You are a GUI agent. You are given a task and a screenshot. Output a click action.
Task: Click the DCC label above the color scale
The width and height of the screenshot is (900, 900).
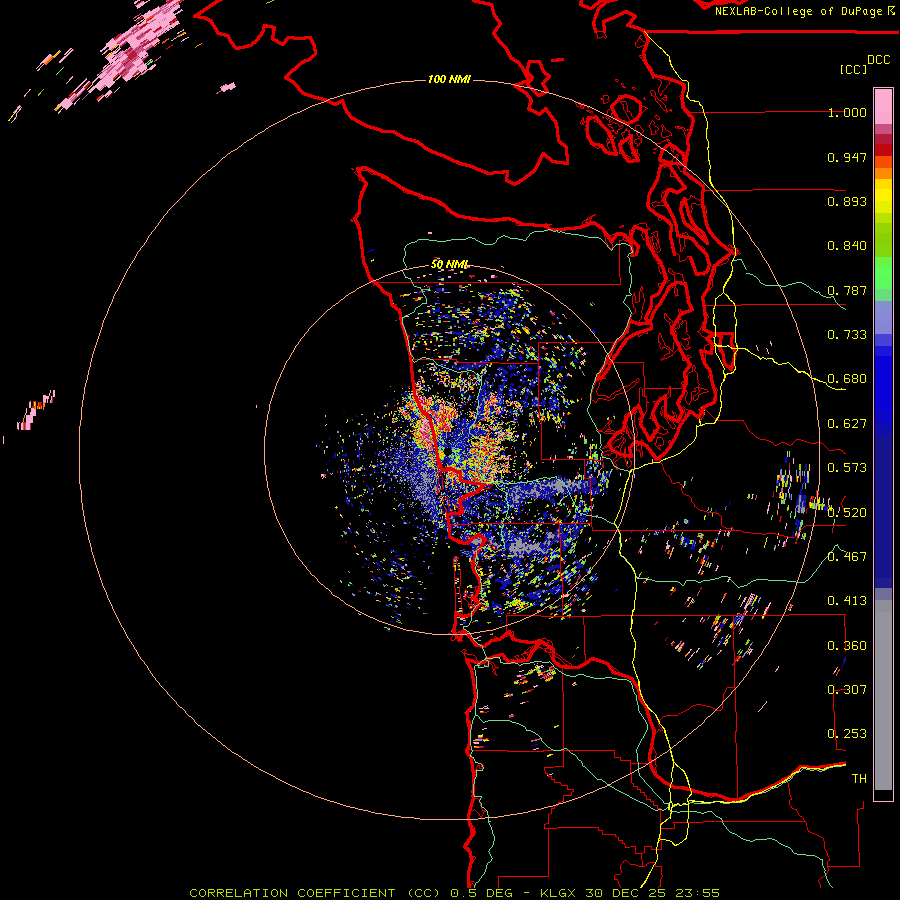[x=878, y=60]
